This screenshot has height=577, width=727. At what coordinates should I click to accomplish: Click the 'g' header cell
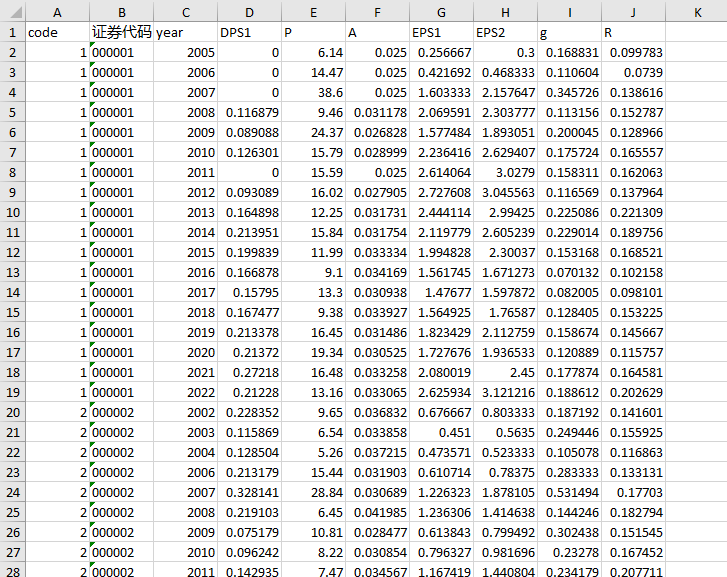coord(569,32)
